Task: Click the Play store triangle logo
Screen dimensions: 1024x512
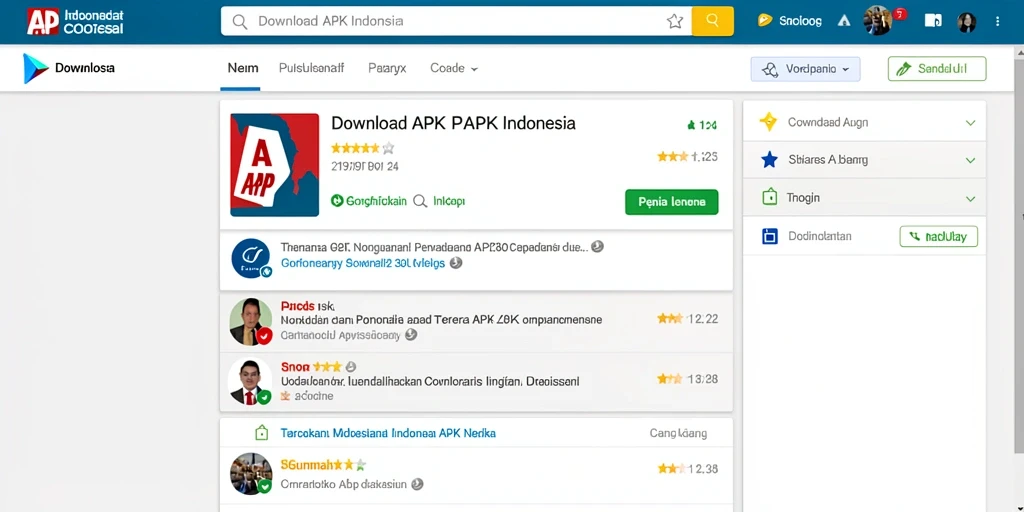Action: [x=36, y=68]
